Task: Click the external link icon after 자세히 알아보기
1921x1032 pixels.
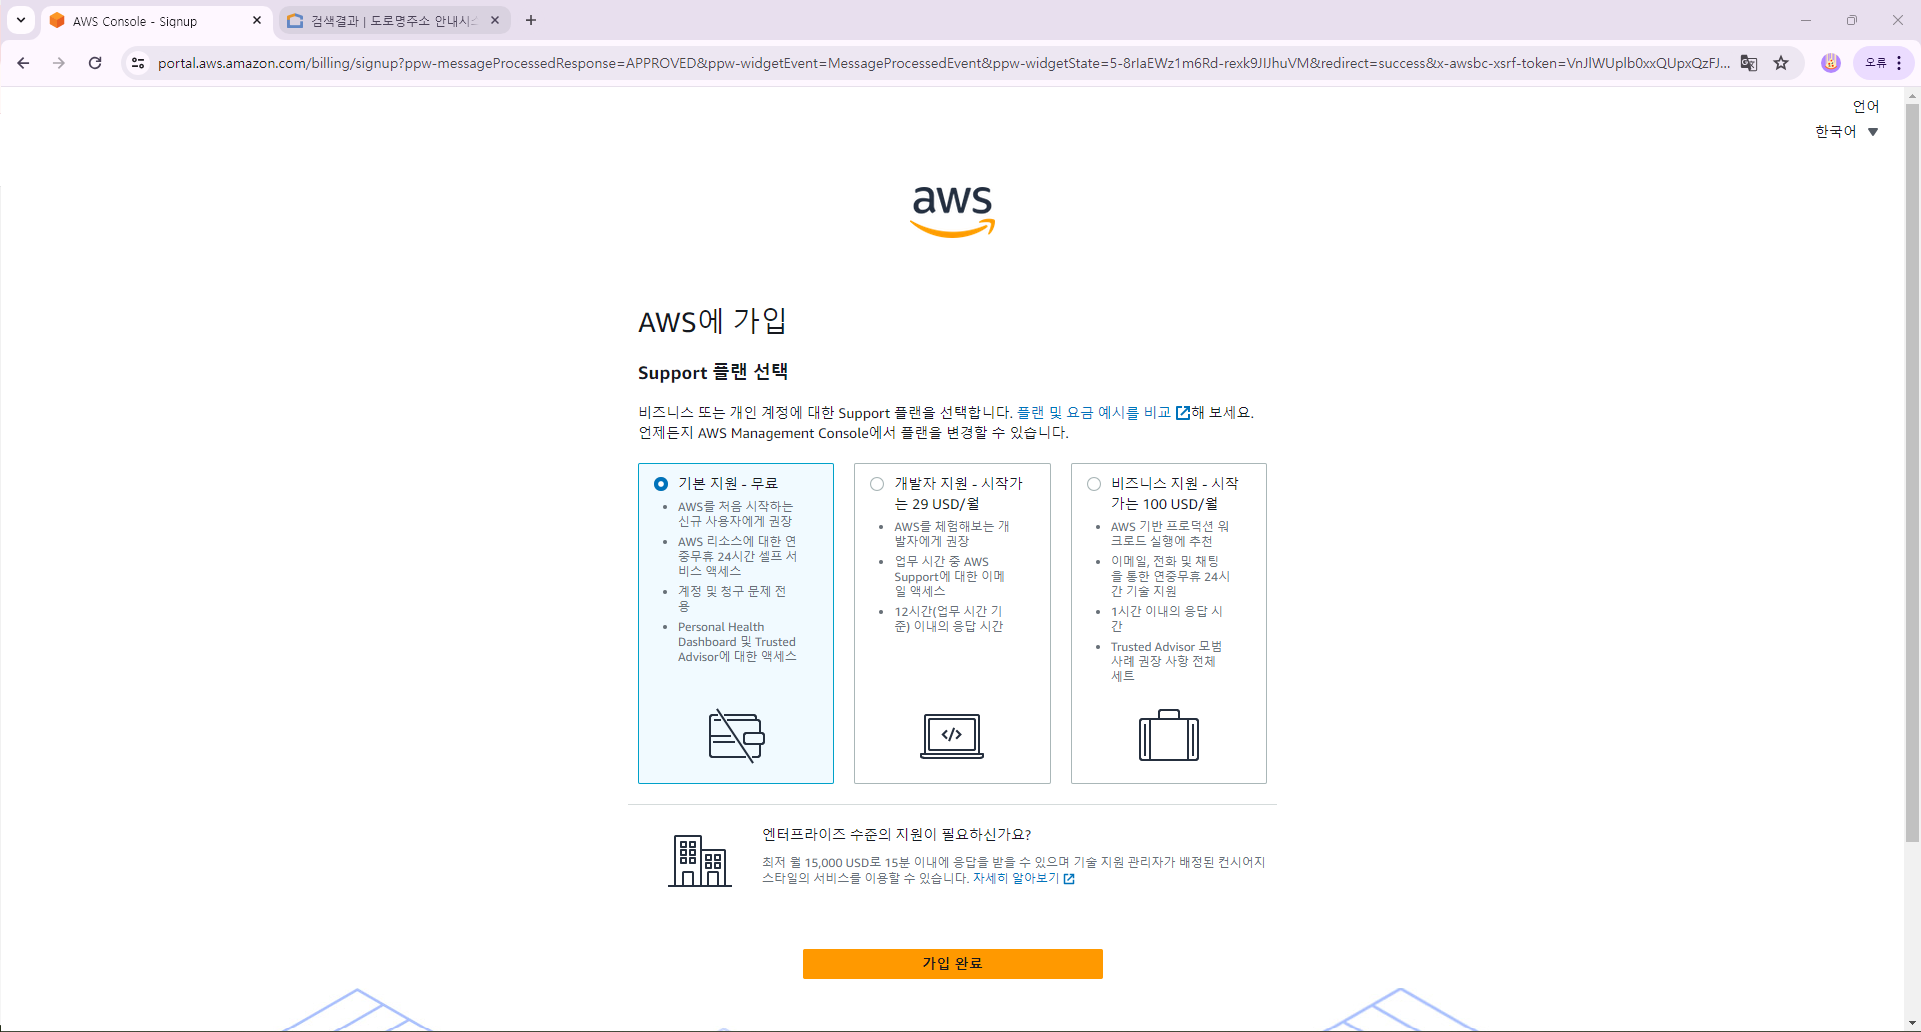Action: click(1069, 879)
